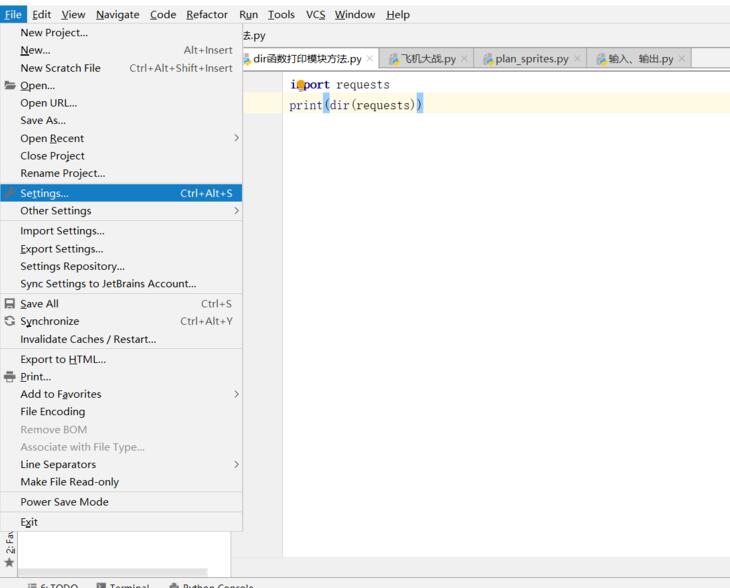Open the Tools menu

(281, 14)
